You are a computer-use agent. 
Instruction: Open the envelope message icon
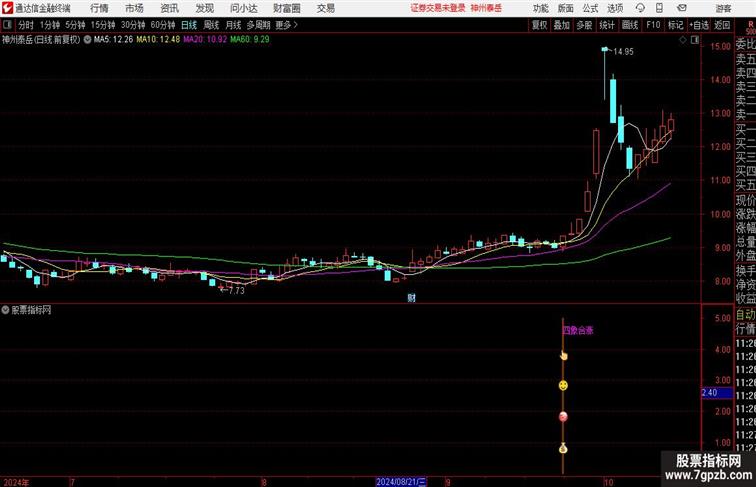point(682,8)
